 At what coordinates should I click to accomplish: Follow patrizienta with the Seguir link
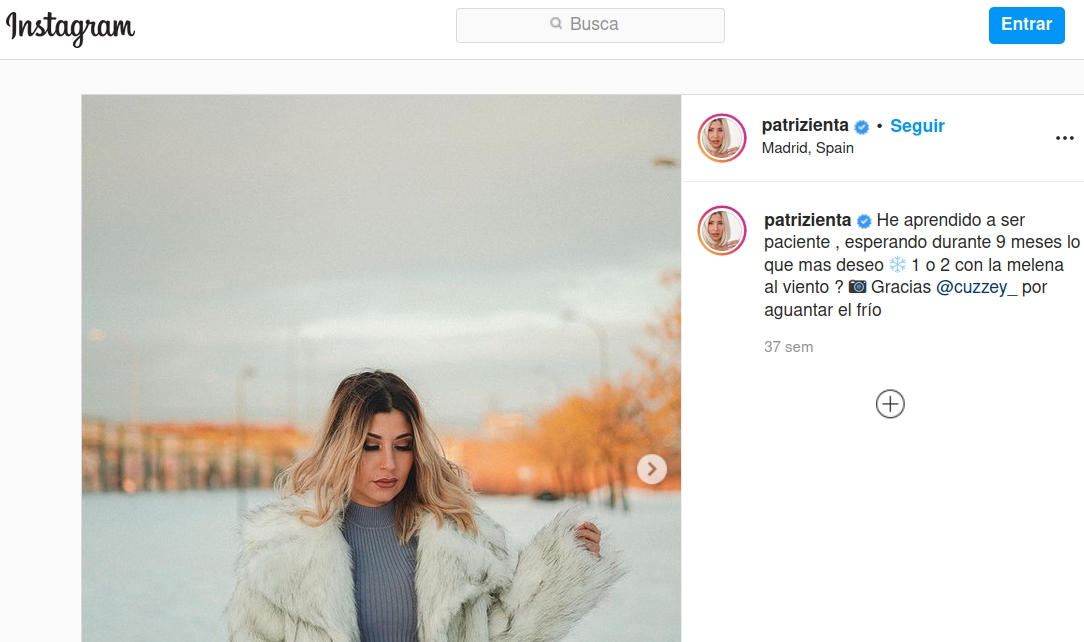coord(917,126)
